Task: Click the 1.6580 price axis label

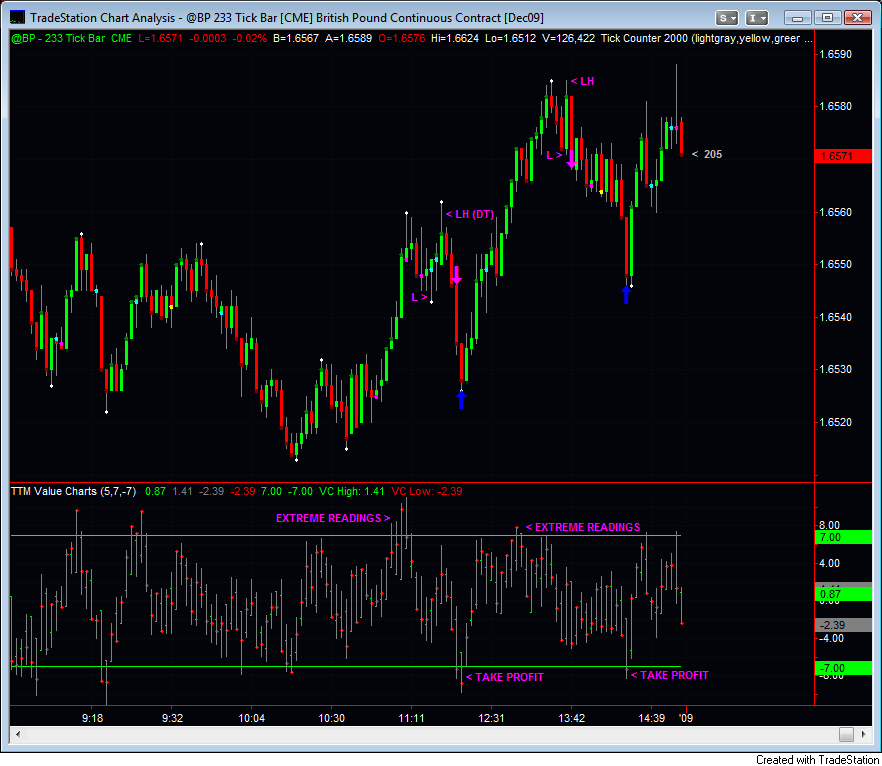Action: (835, 106)
